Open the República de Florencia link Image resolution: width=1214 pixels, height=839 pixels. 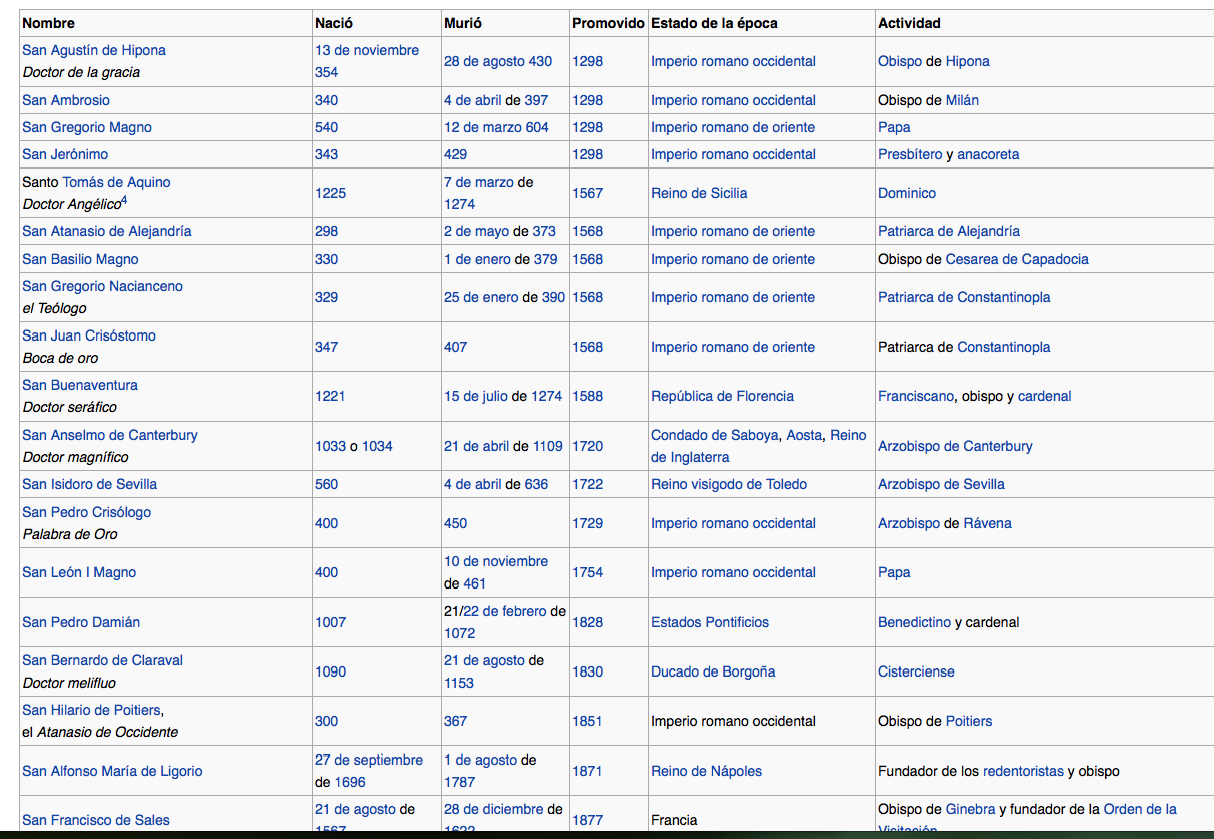coord(722,396)
